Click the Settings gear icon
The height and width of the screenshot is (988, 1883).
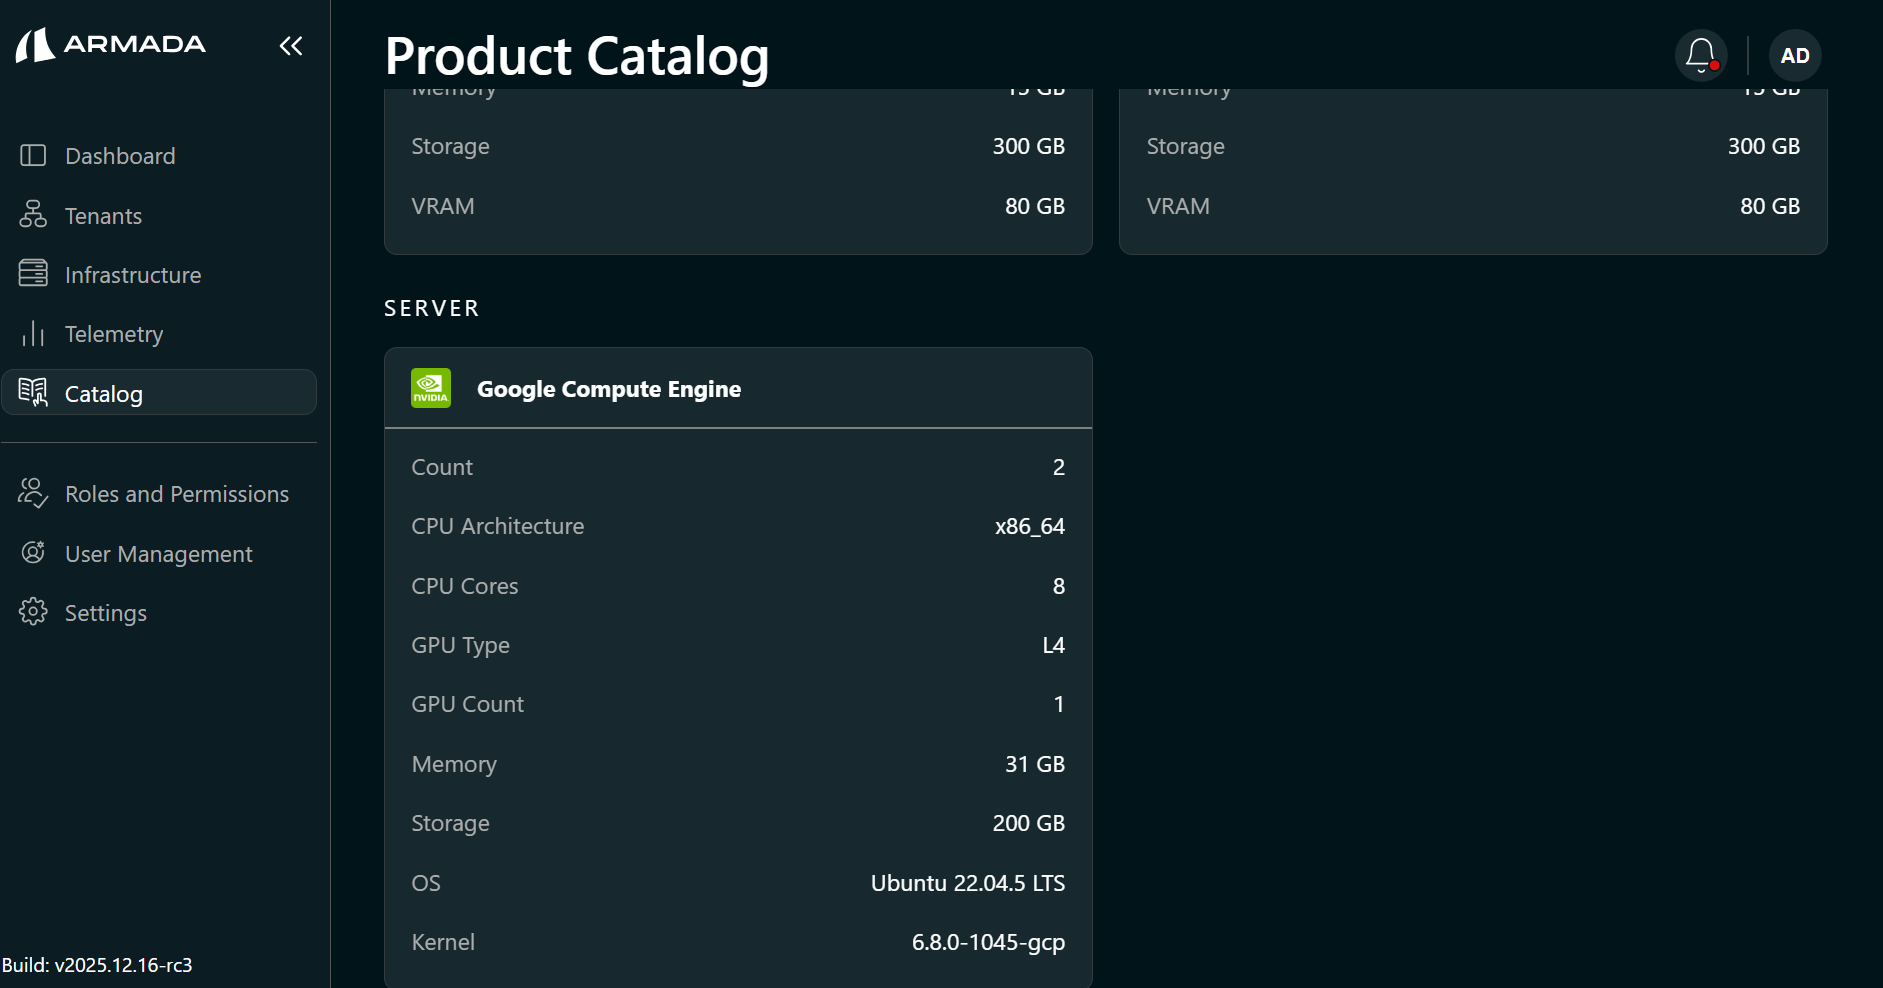(x=33, y=612)
